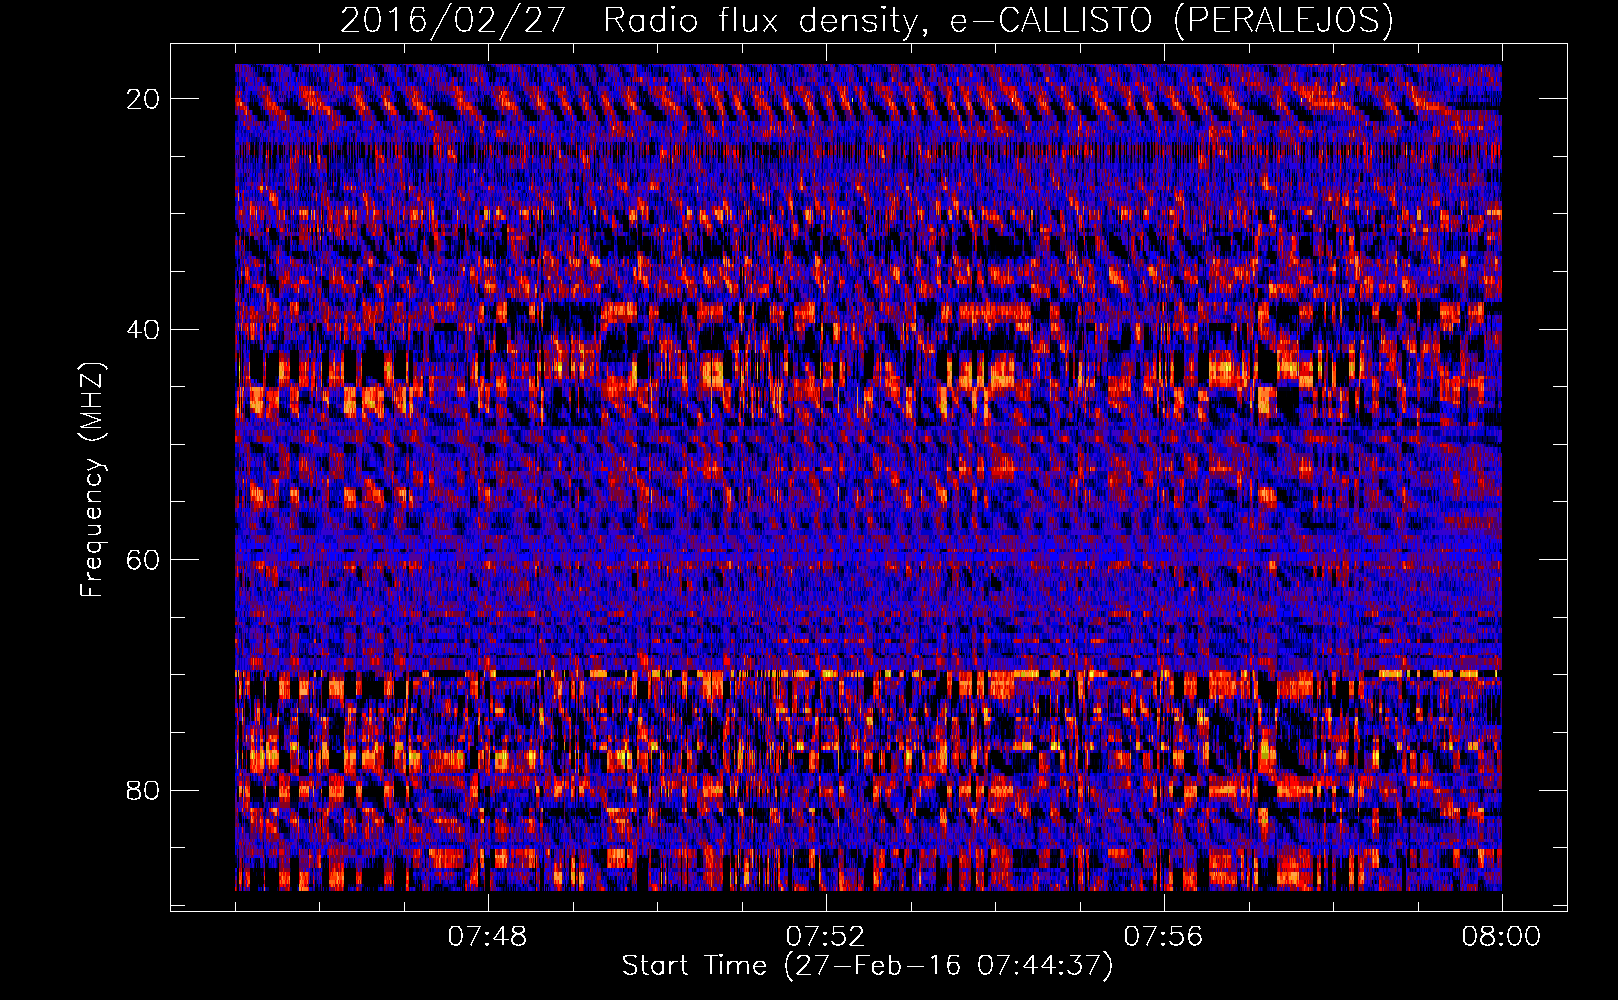Screen dimensions: 1618x1000
Task: Click the 07:48 time tick label
Action: click(487, 937)
